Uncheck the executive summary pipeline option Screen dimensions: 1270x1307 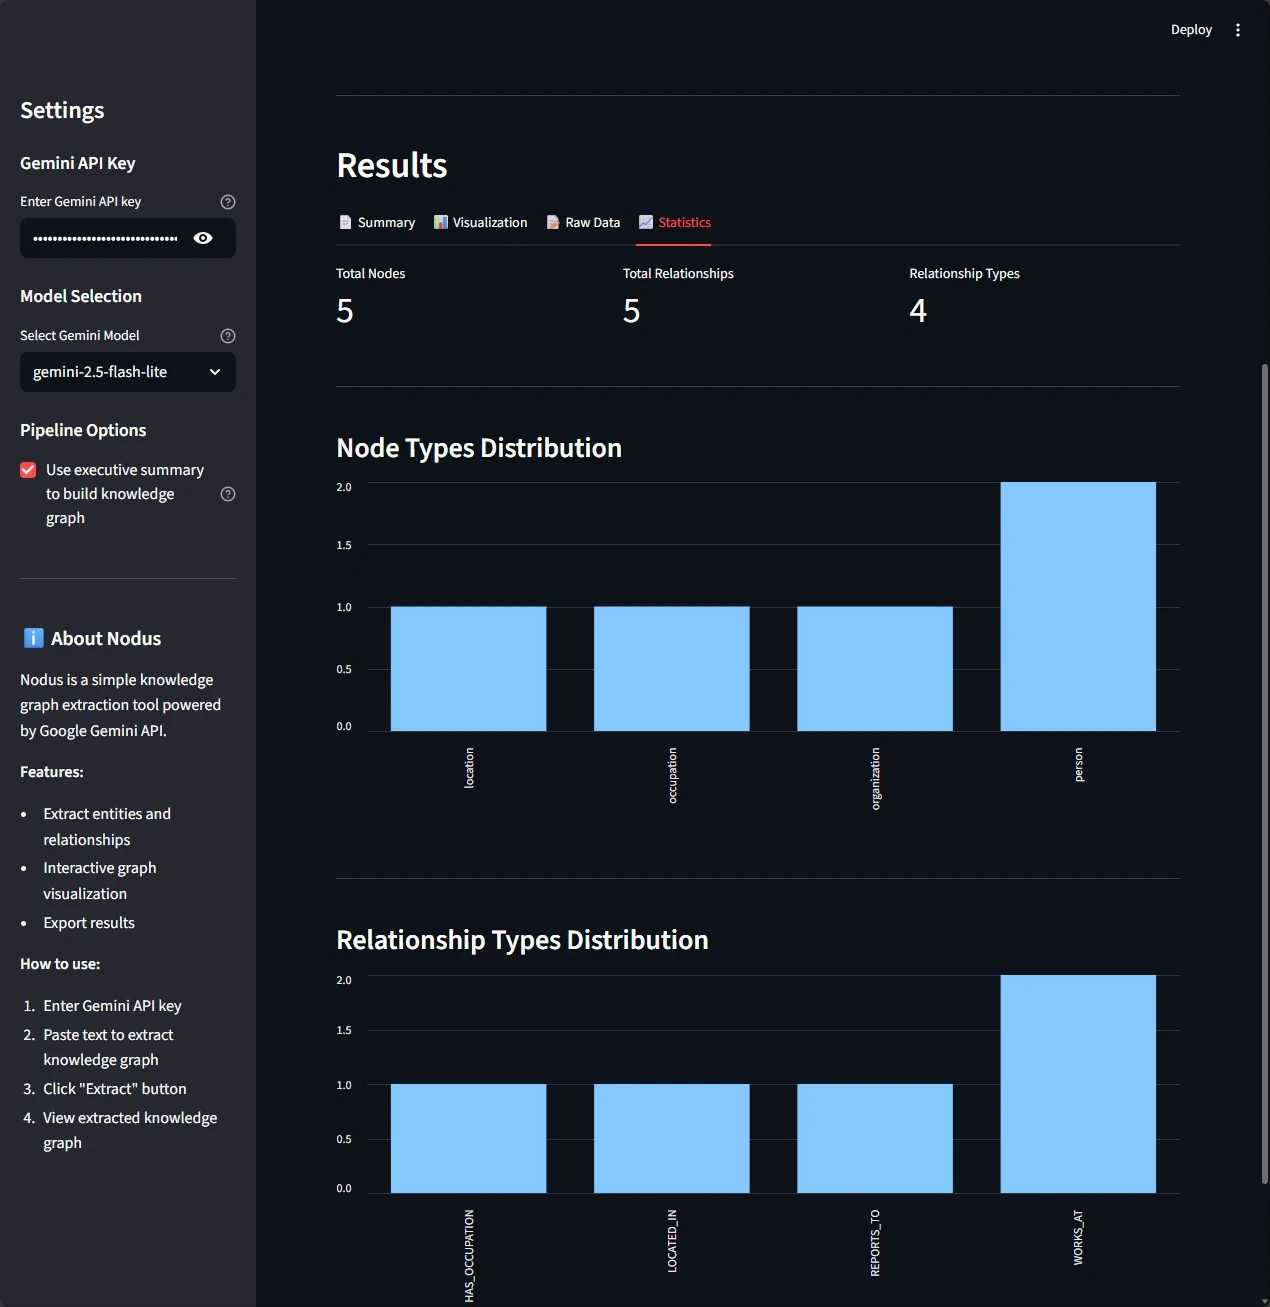point(27,469)
